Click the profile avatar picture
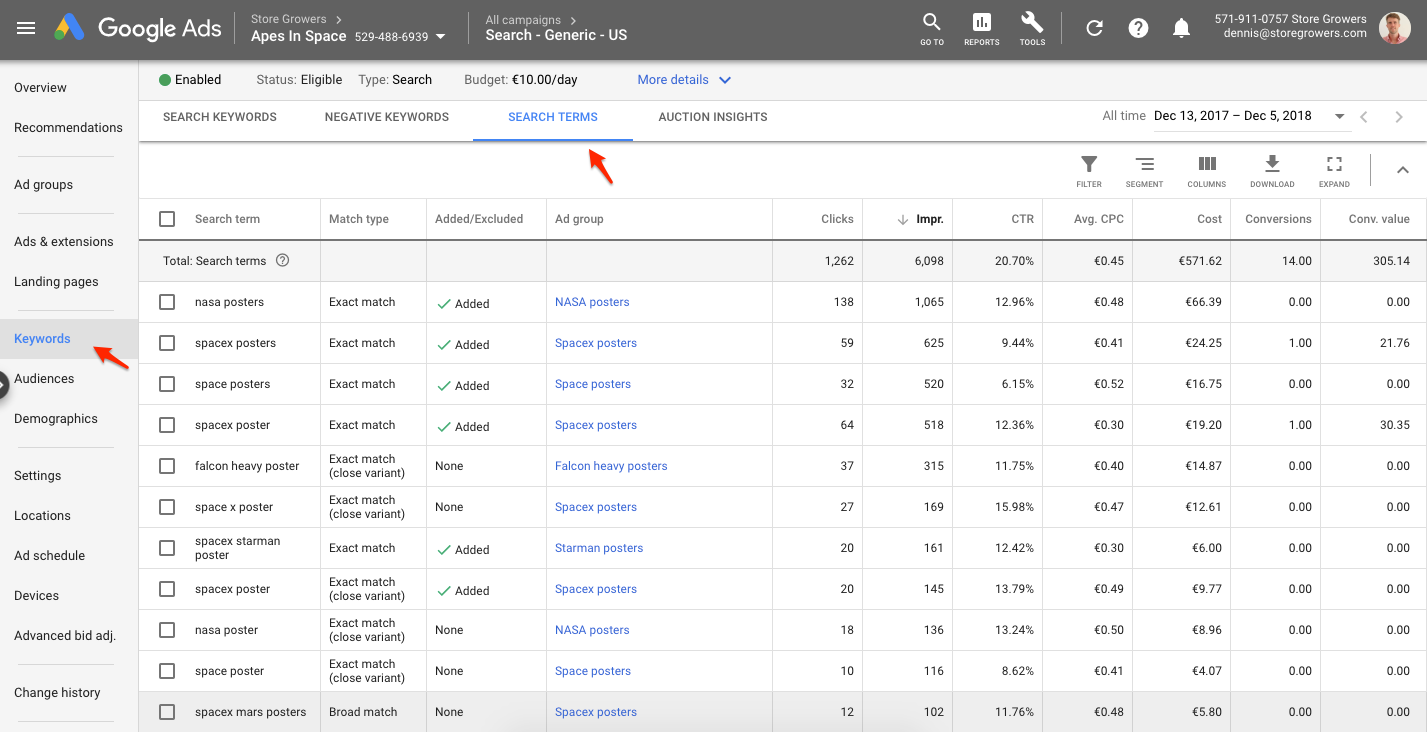This screenshot has width=1427, height=732. pos(1394,27)
